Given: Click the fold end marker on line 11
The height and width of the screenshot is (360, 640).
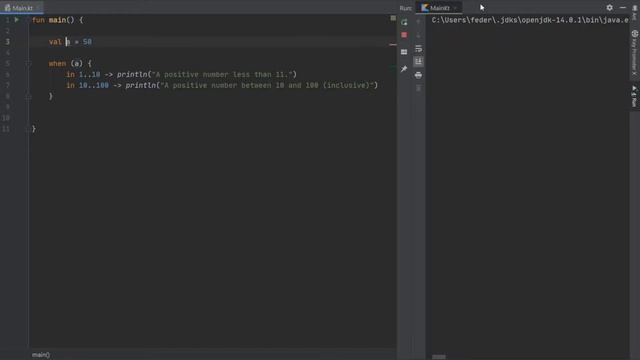Looking at the screenshot, I should [28, 129].
